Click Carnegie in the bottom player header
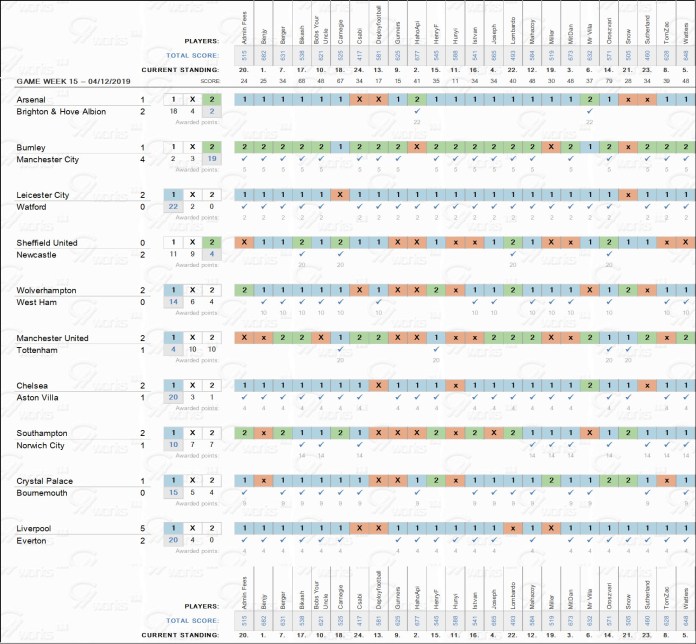 (340, 595)
